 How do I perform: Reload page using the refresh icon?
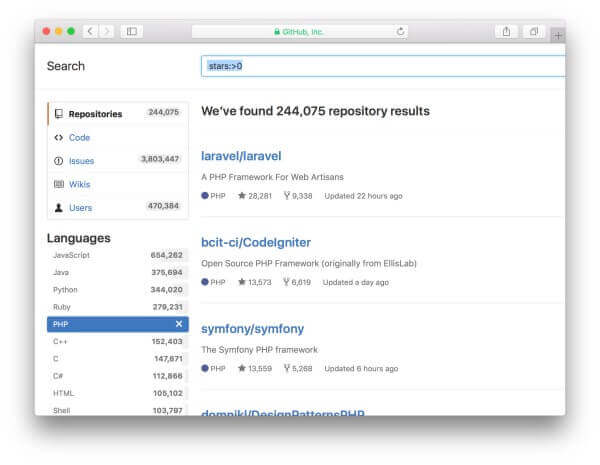coord(401,32)
